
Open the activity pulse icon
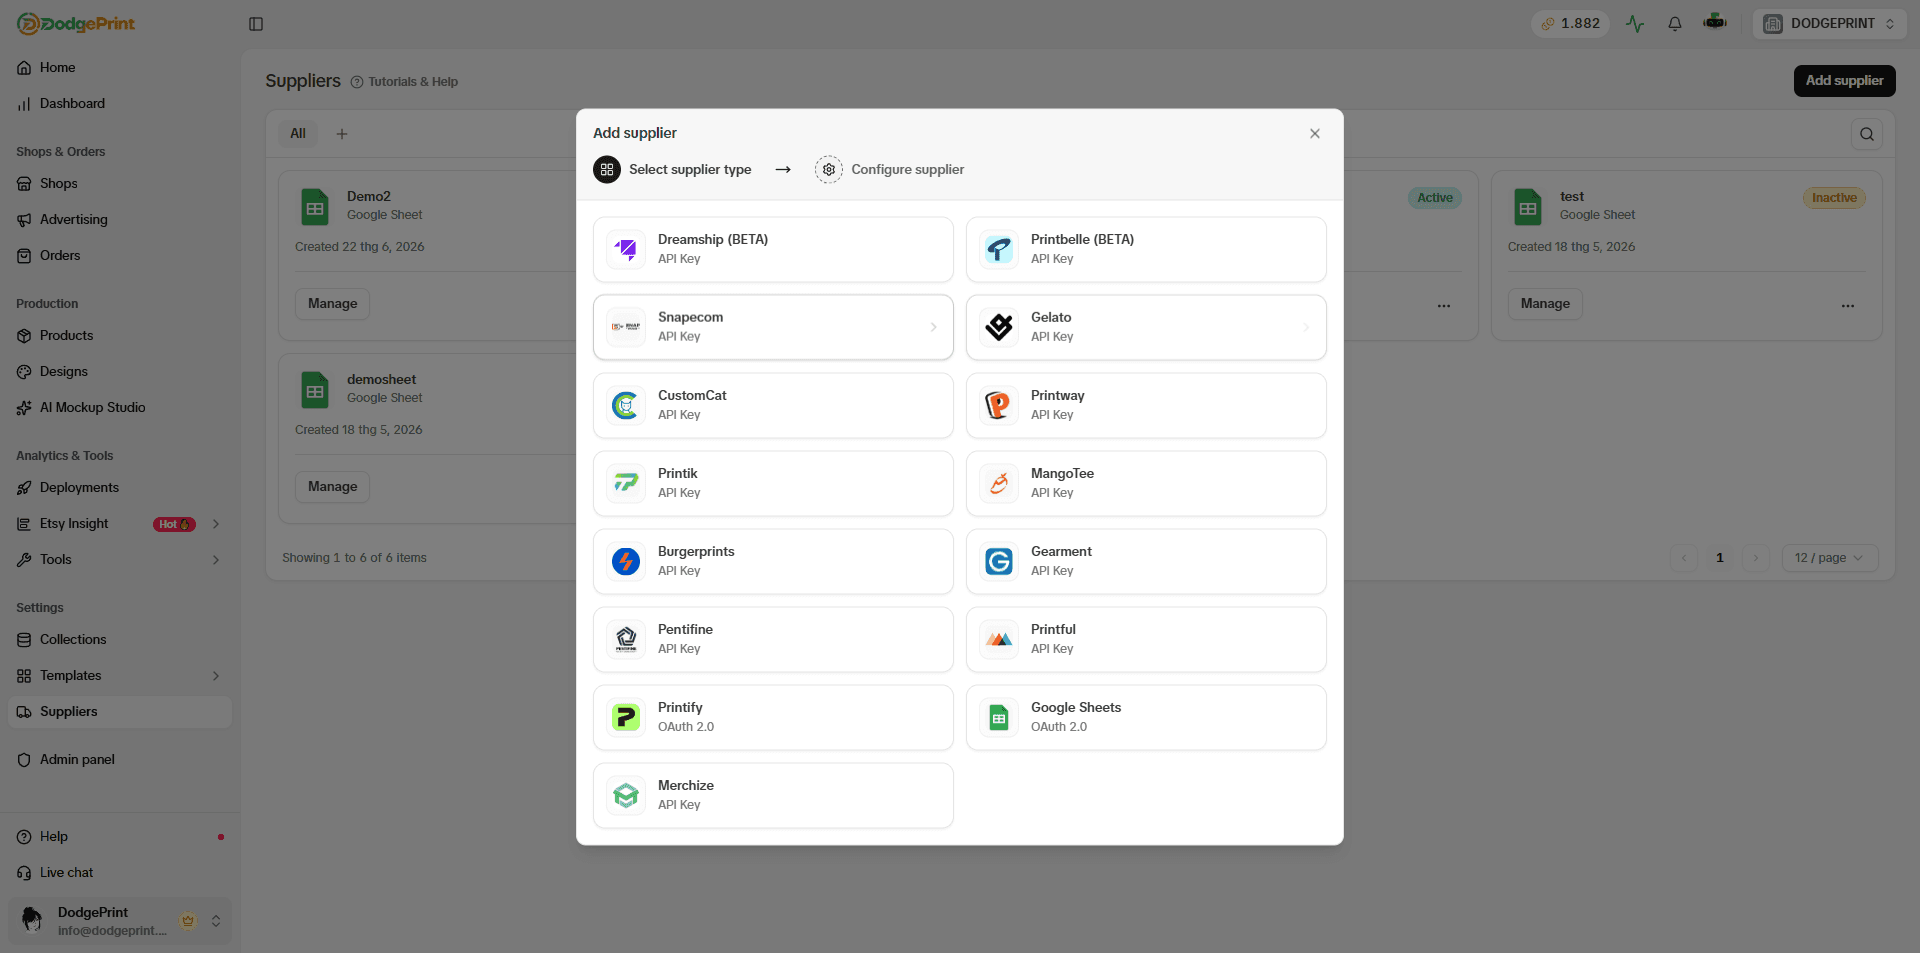(x=1635, y=24)
